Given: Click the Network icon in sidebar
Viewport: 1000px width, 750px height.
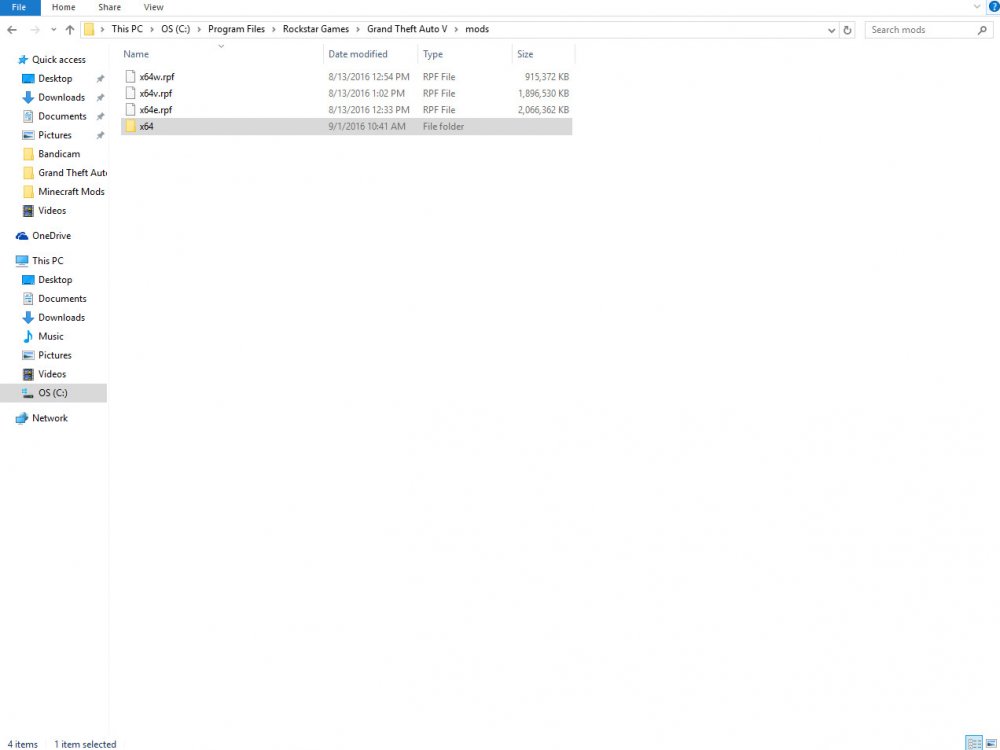Looking at the screenshot, I should [22, 418].
